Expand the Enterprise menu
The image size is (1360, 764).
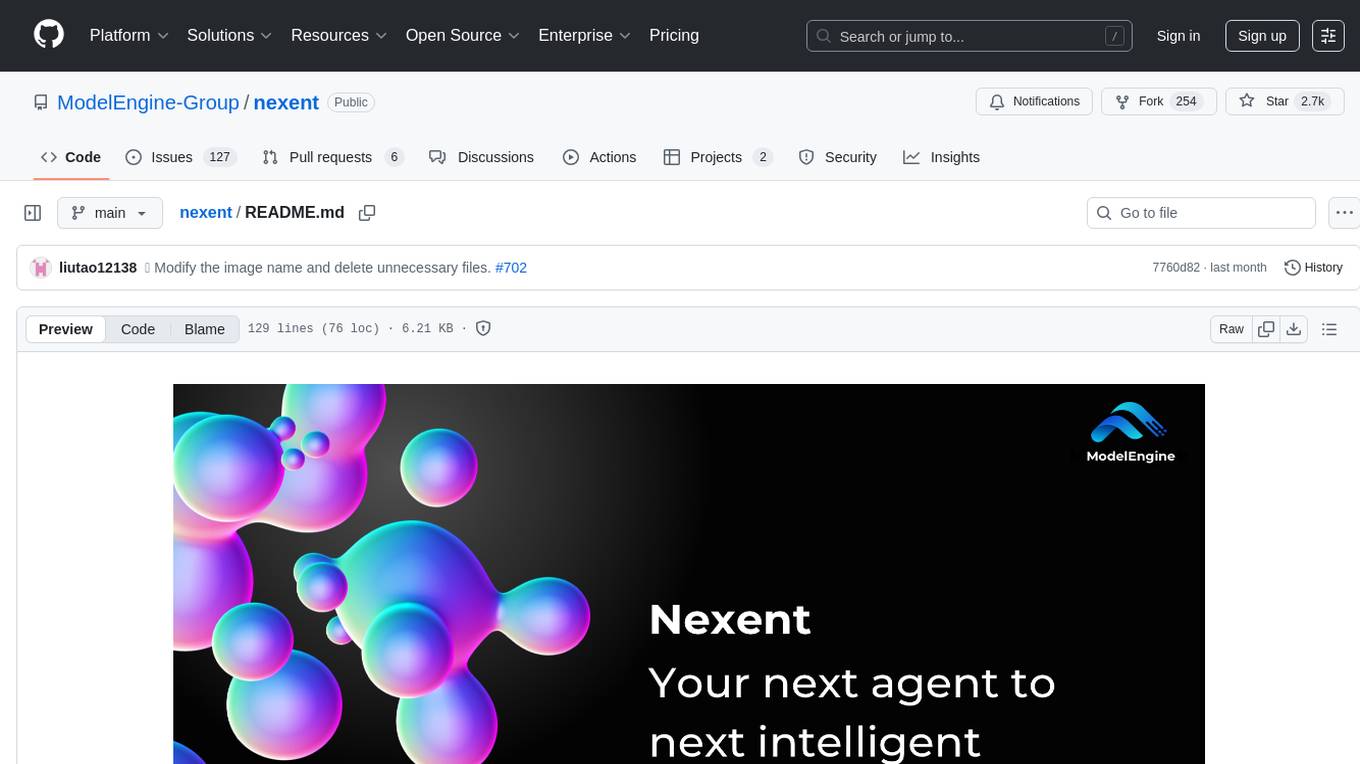point(584,35)
